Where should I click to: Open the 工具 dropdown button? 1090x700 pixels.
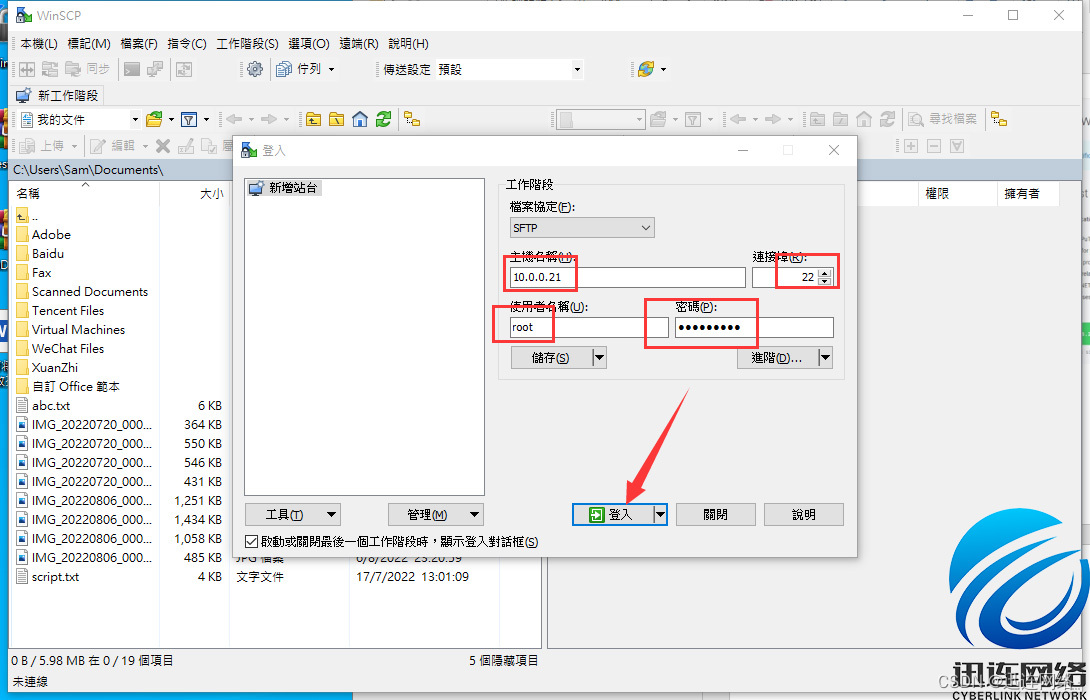(x=293, y=515)
